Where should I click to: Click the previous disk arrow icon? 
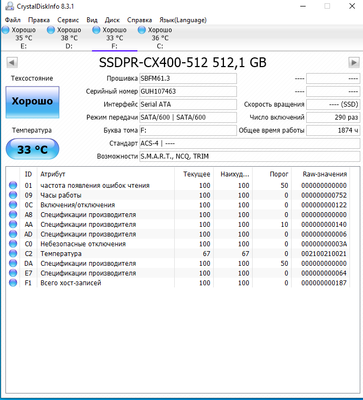pyautogui.click(x=12, y=62)
